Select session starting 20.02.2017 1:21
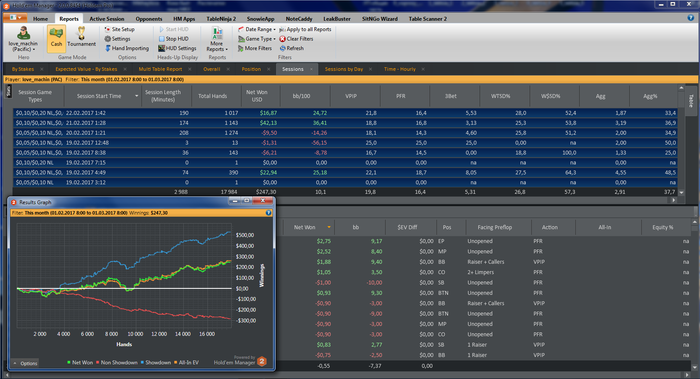This screenshot has height=379, width=700. click(x=345, y=133)
